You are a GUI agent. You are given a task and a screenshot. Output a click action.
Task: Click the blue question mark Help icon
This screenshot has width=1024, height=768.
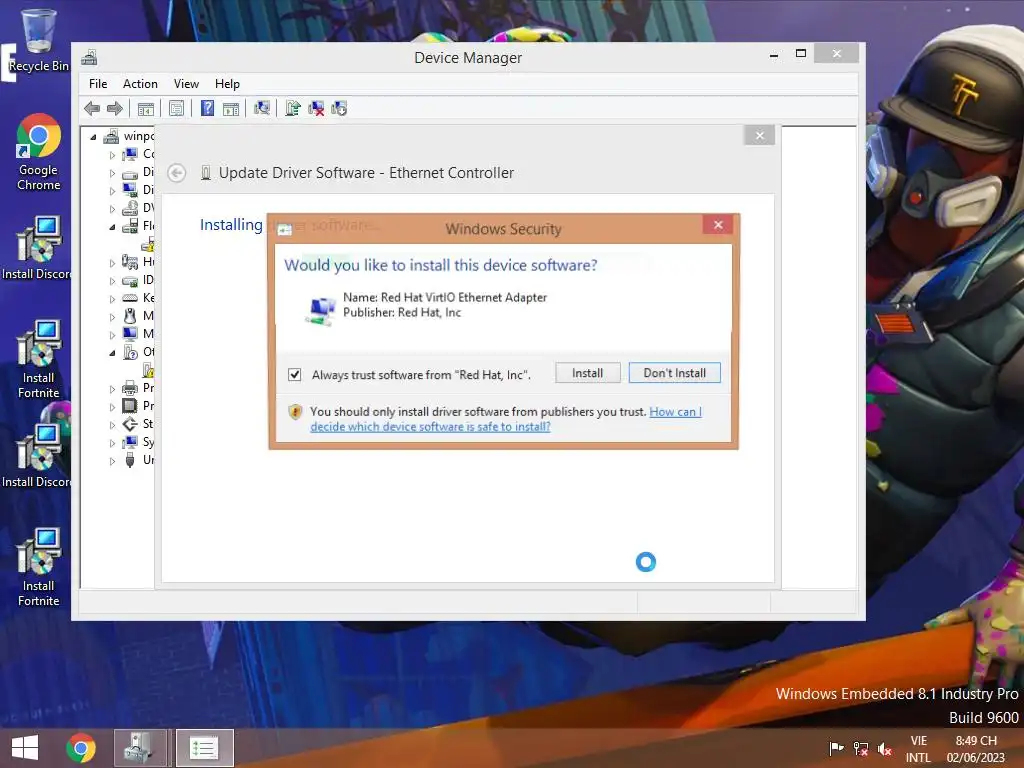(207, 108)
